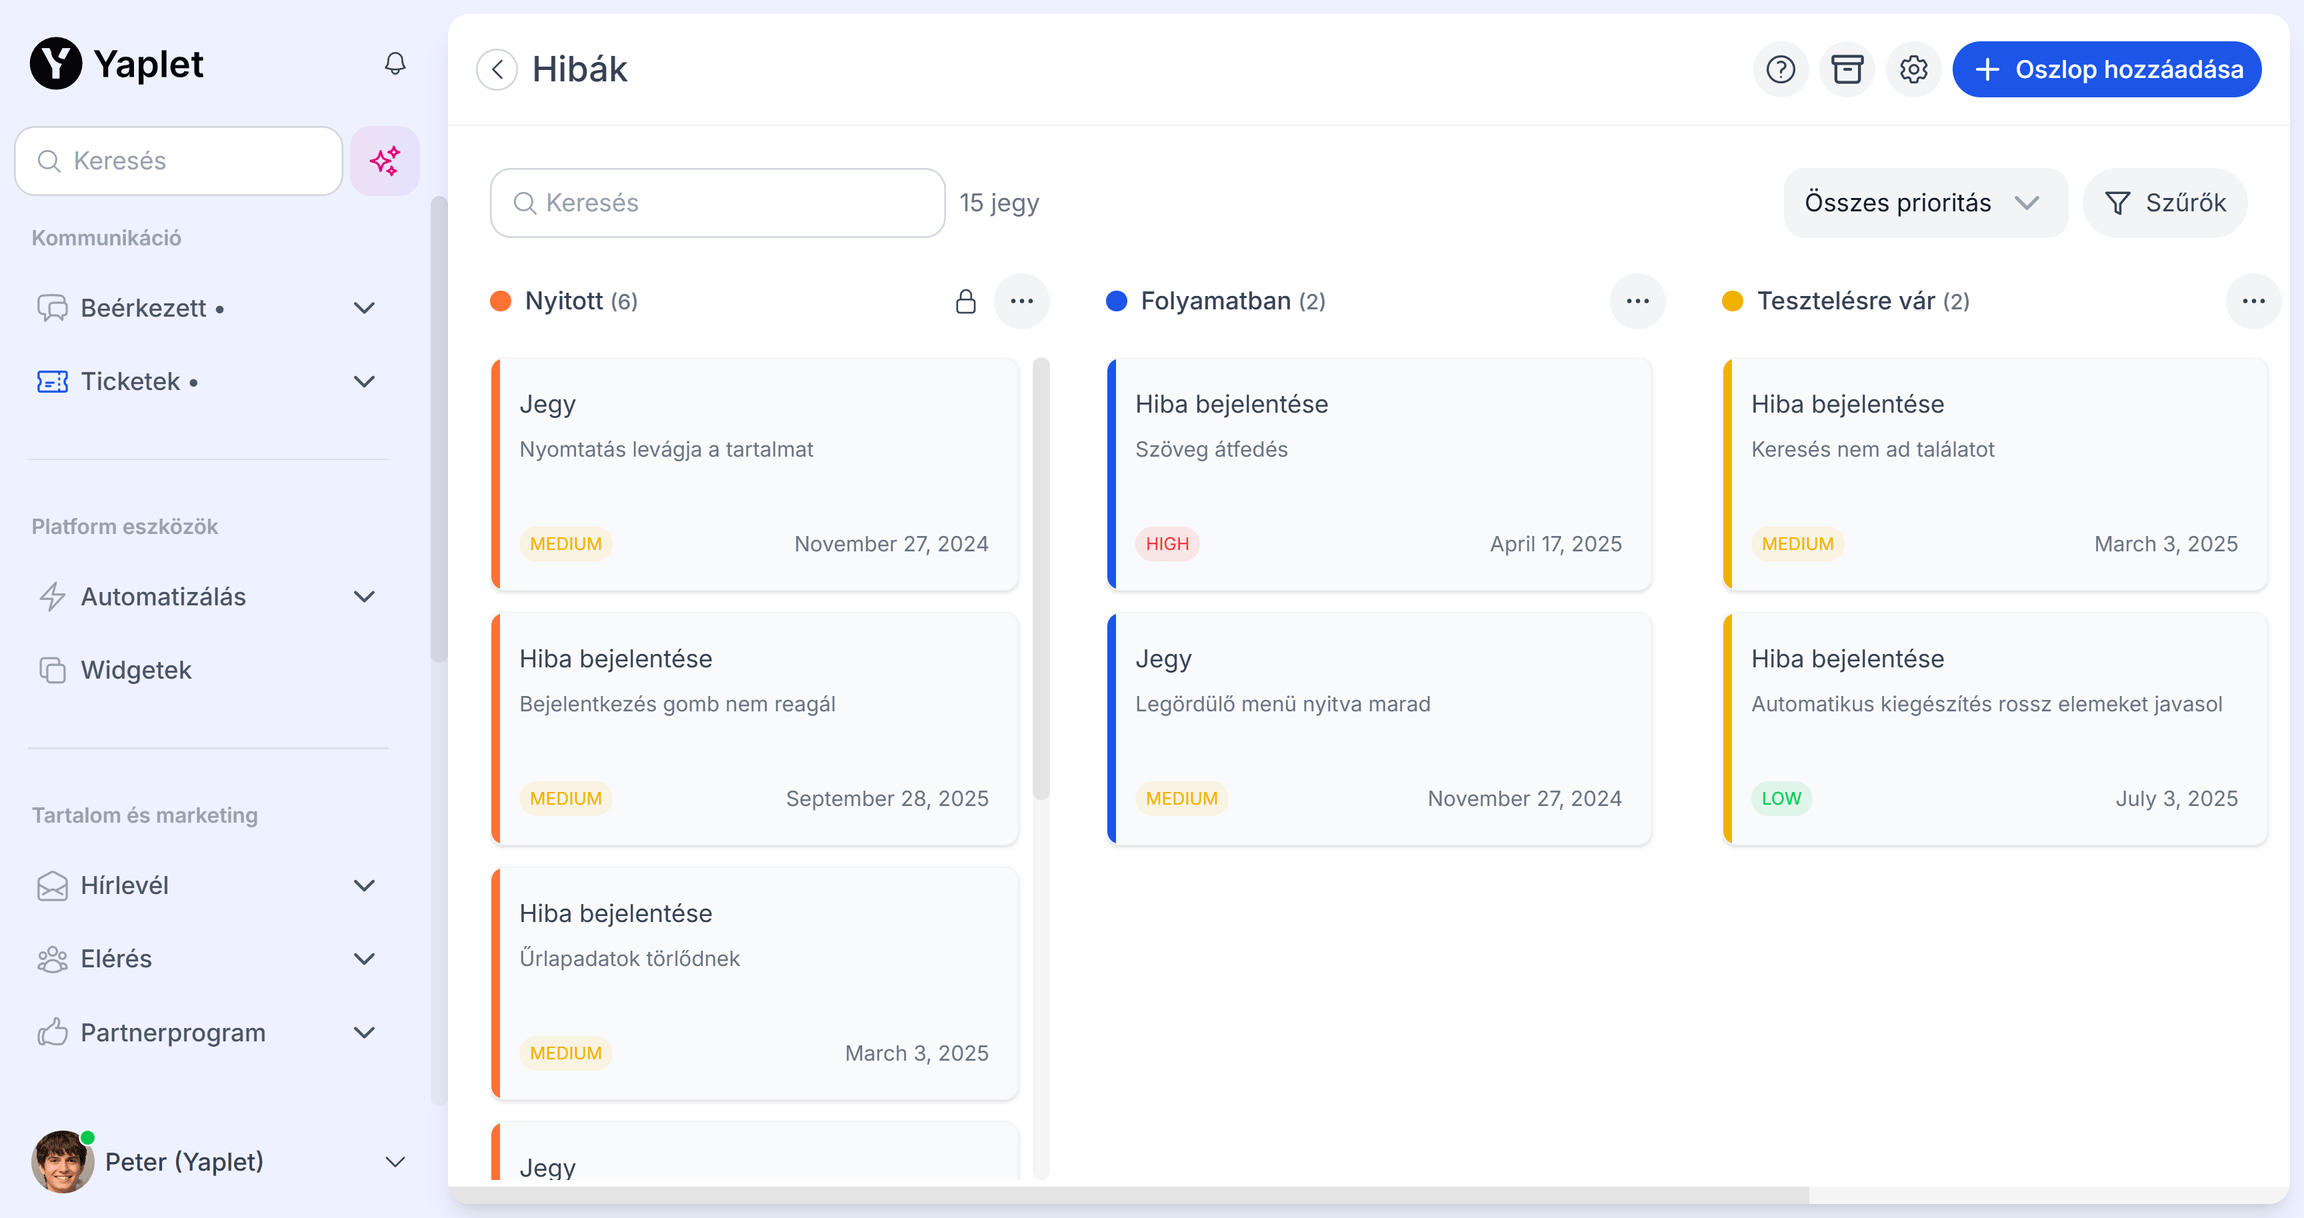
Task: Open Widgetek in the sidebar
Action: (x=136, y=670)
